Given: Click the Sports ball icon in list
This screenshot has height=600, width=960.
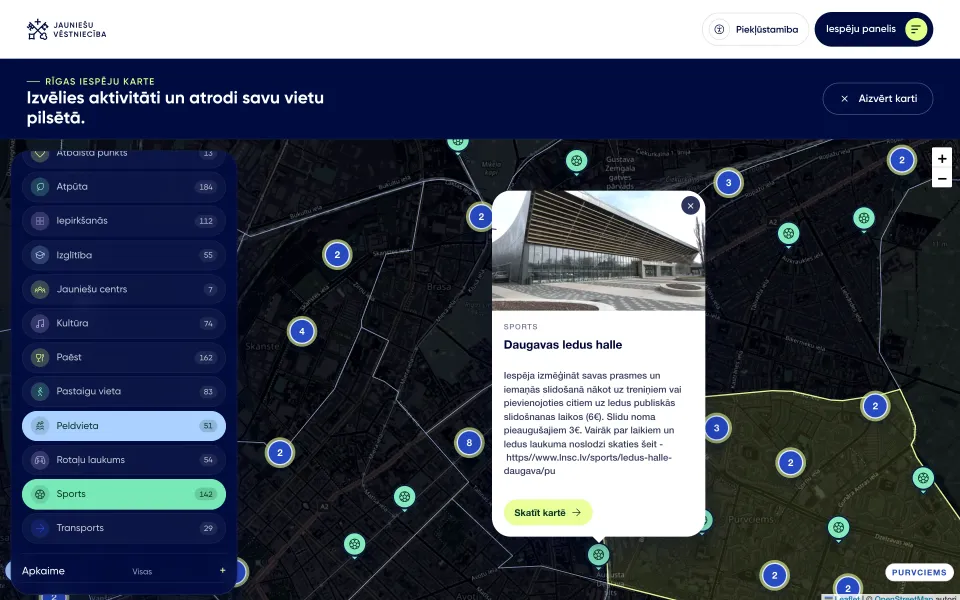Looking at the screenshot, I should click(x=40, y=494).
